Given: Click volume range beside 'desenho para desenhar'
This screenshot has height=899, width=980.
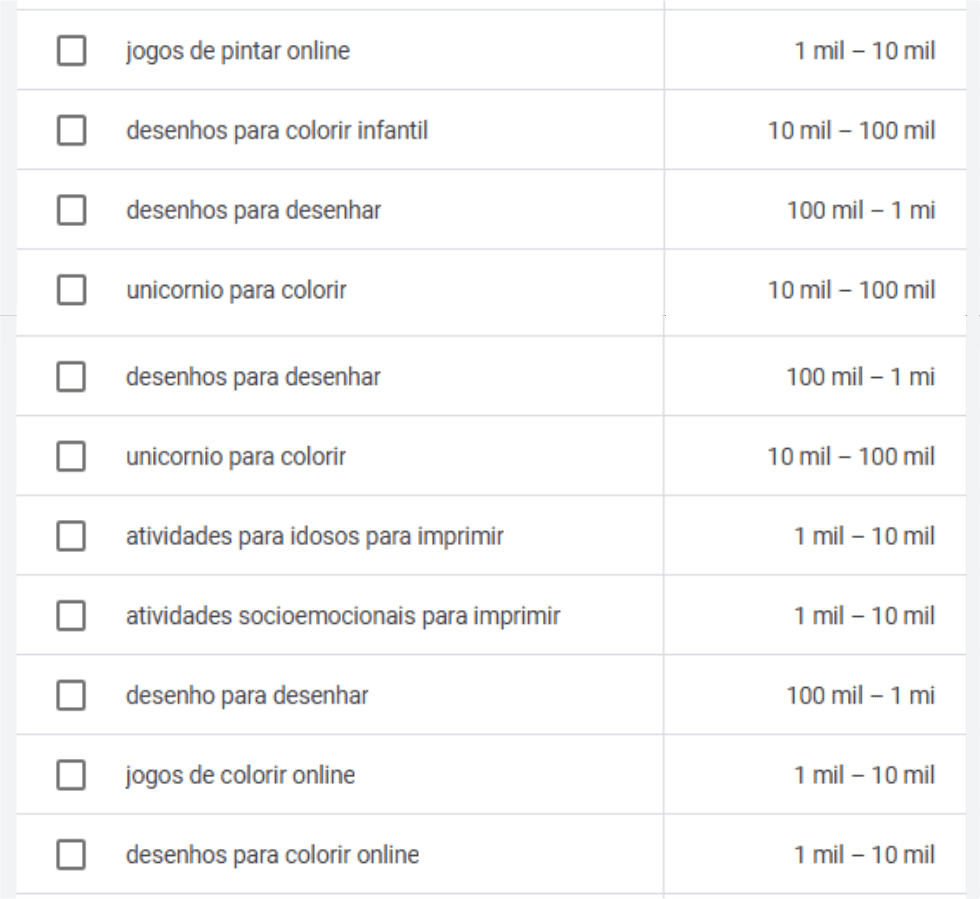Looking at the screenshot, I should tap(861, 695).
